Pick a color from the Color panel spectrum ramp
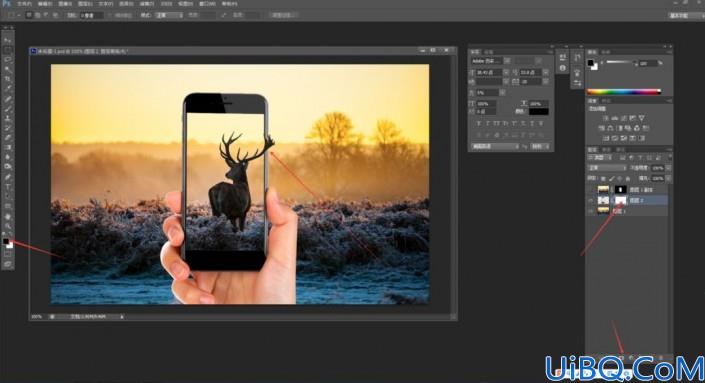Image resolution: width=705 pixels, height=383 pixels. (x=624, y=92)
